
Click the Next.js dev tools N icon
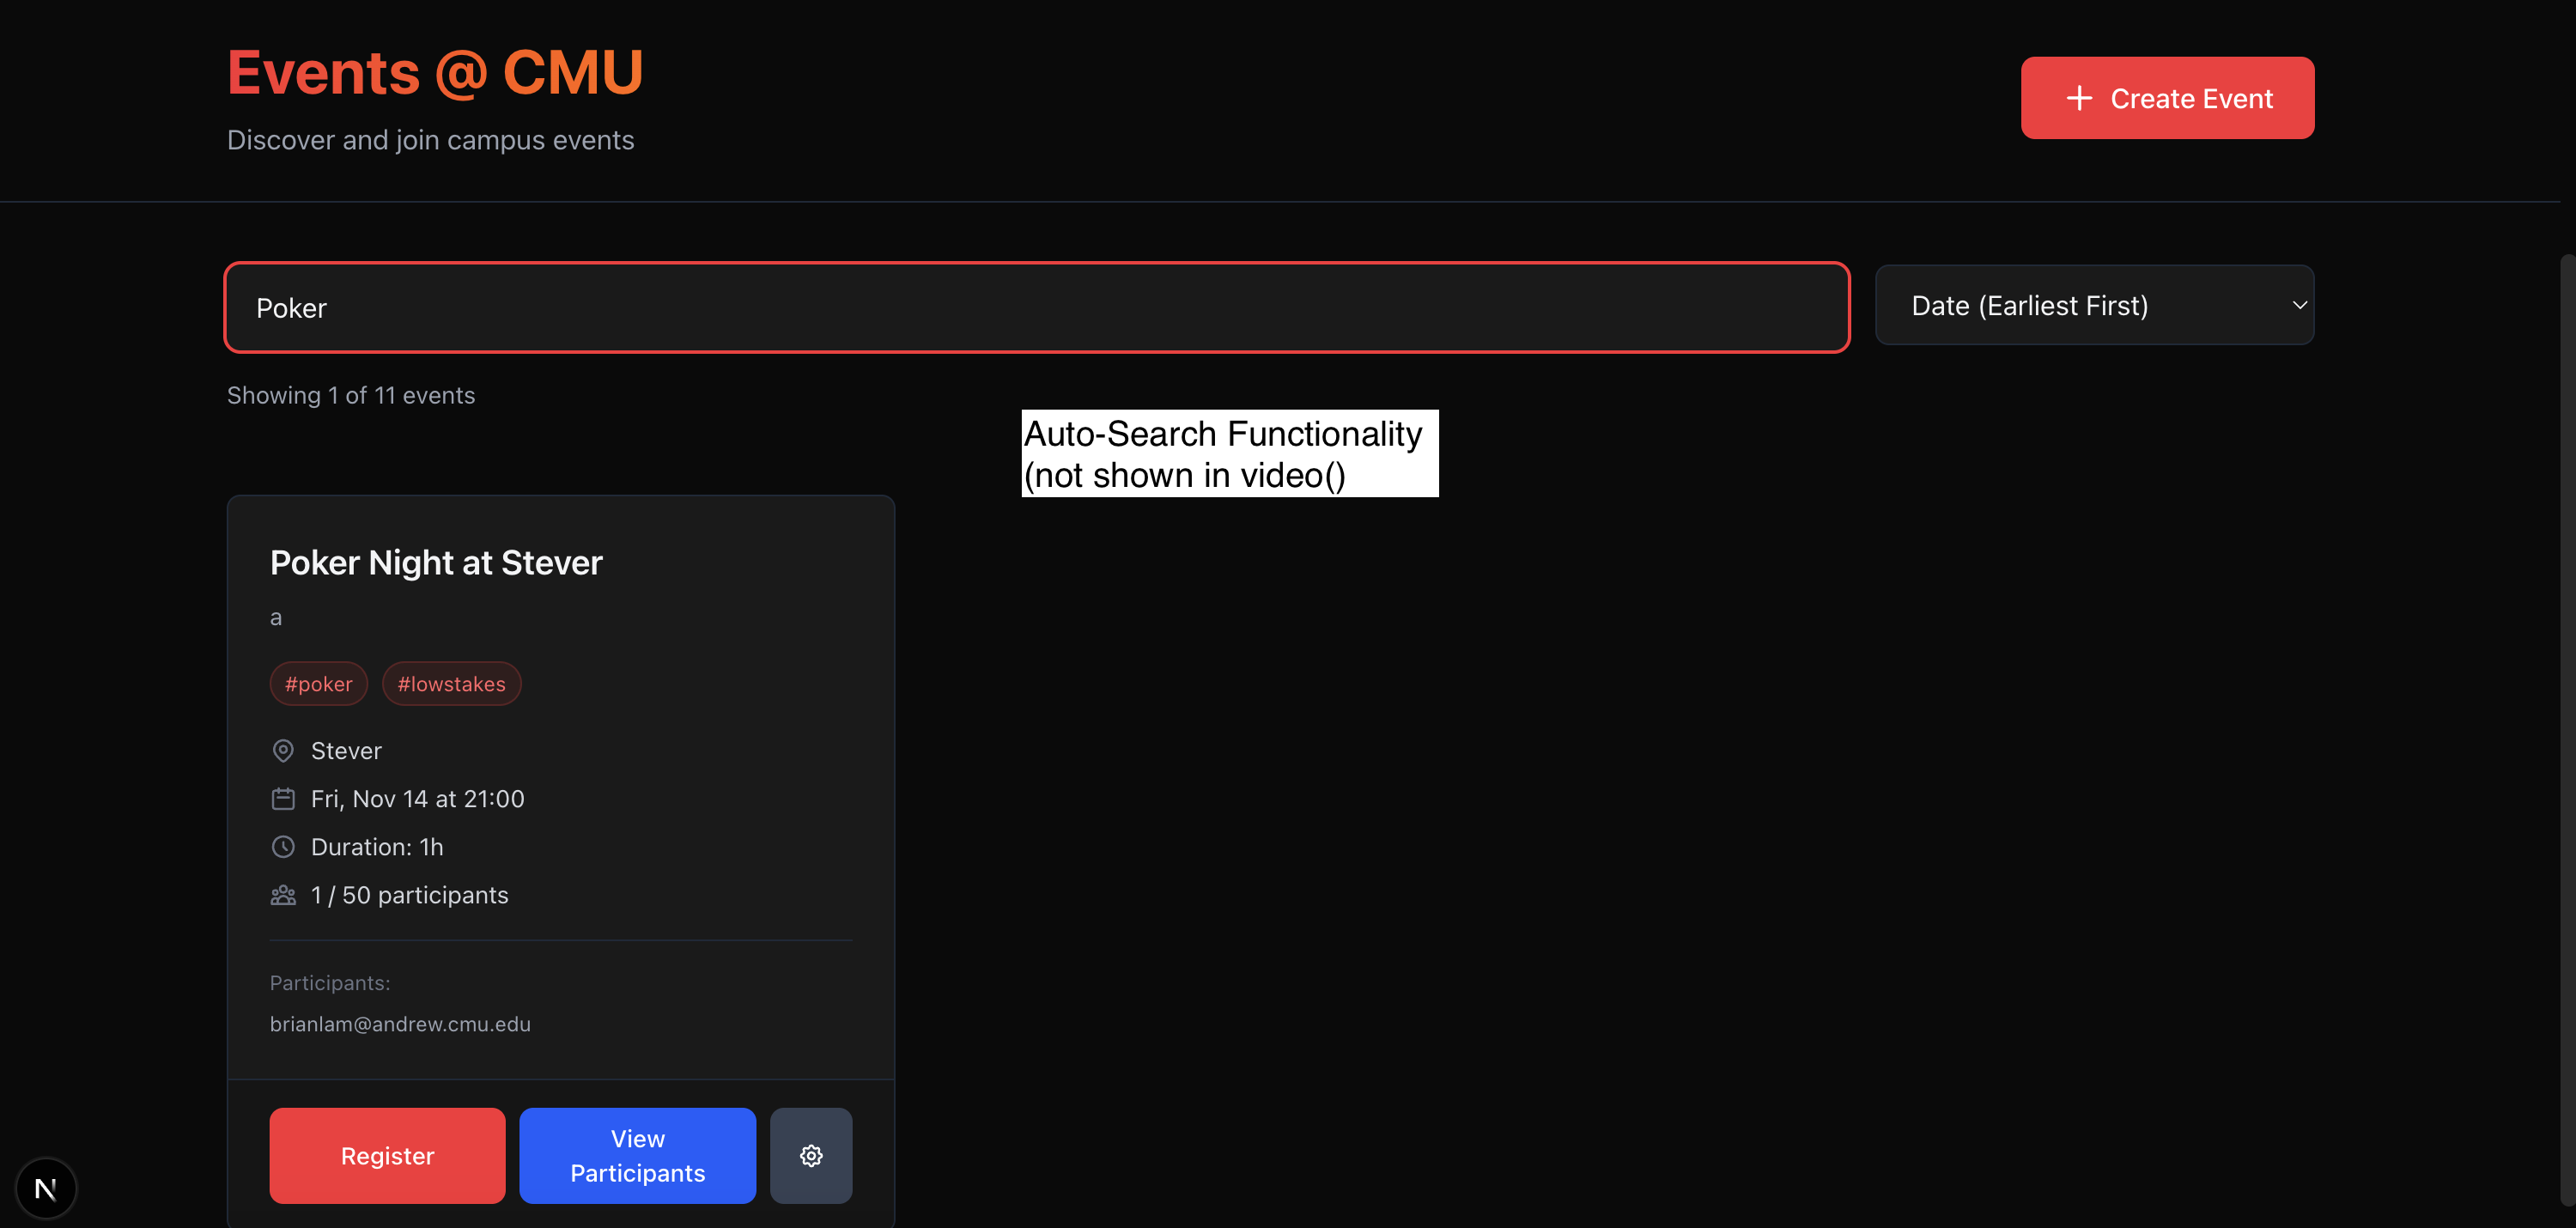pyautogui.click(x=46, y=1188)
